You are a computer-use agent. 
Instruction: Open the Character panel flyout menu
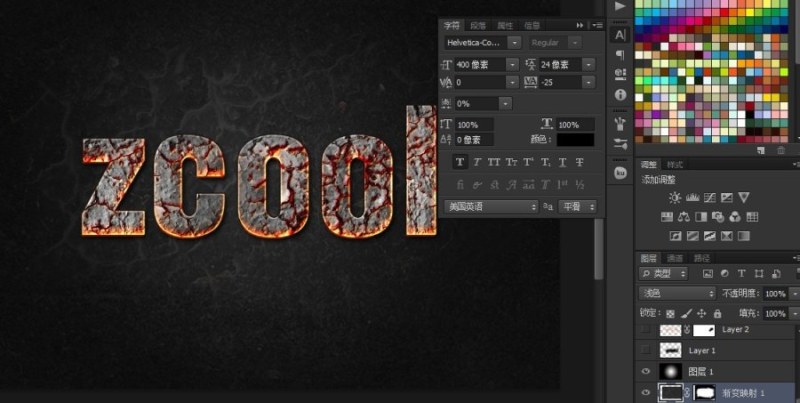(598, 25)
